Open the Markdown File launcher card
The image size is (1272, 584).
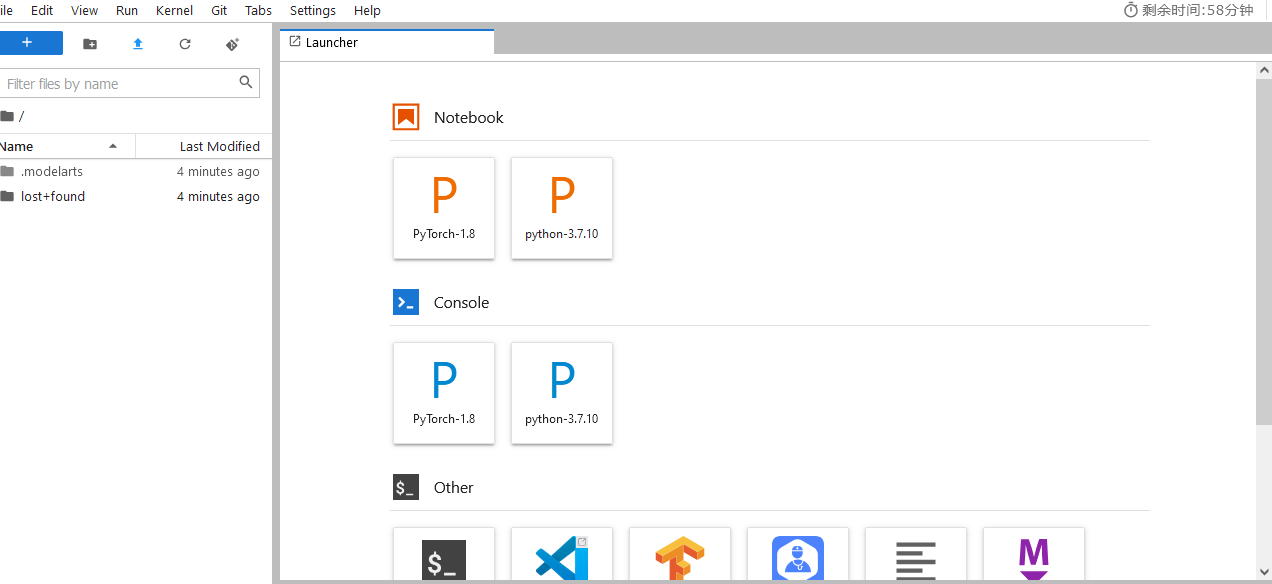1034,556
